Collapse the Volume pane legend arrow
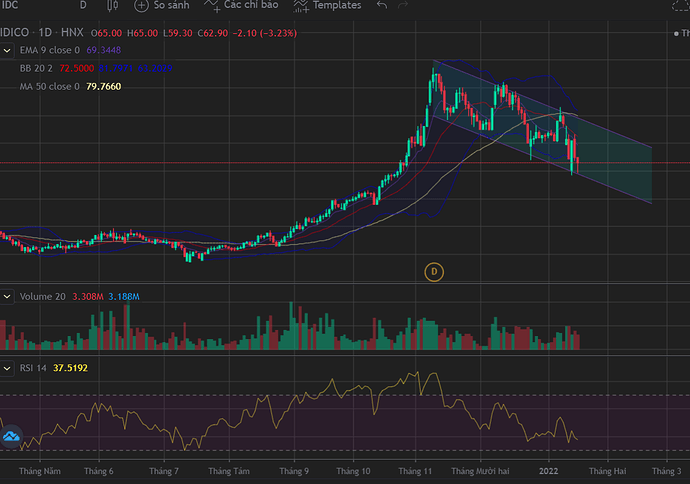The image size is (690, 484). tap(6, 297)
